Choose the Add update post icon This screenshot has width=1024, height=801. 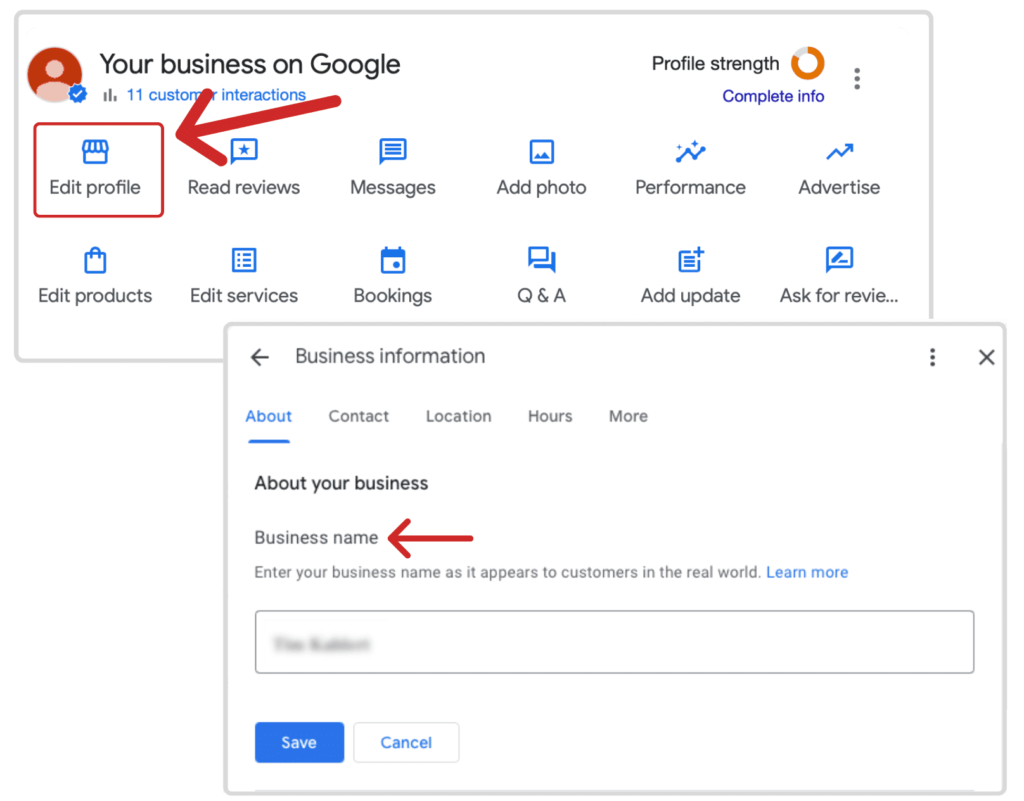click(690, 260)
